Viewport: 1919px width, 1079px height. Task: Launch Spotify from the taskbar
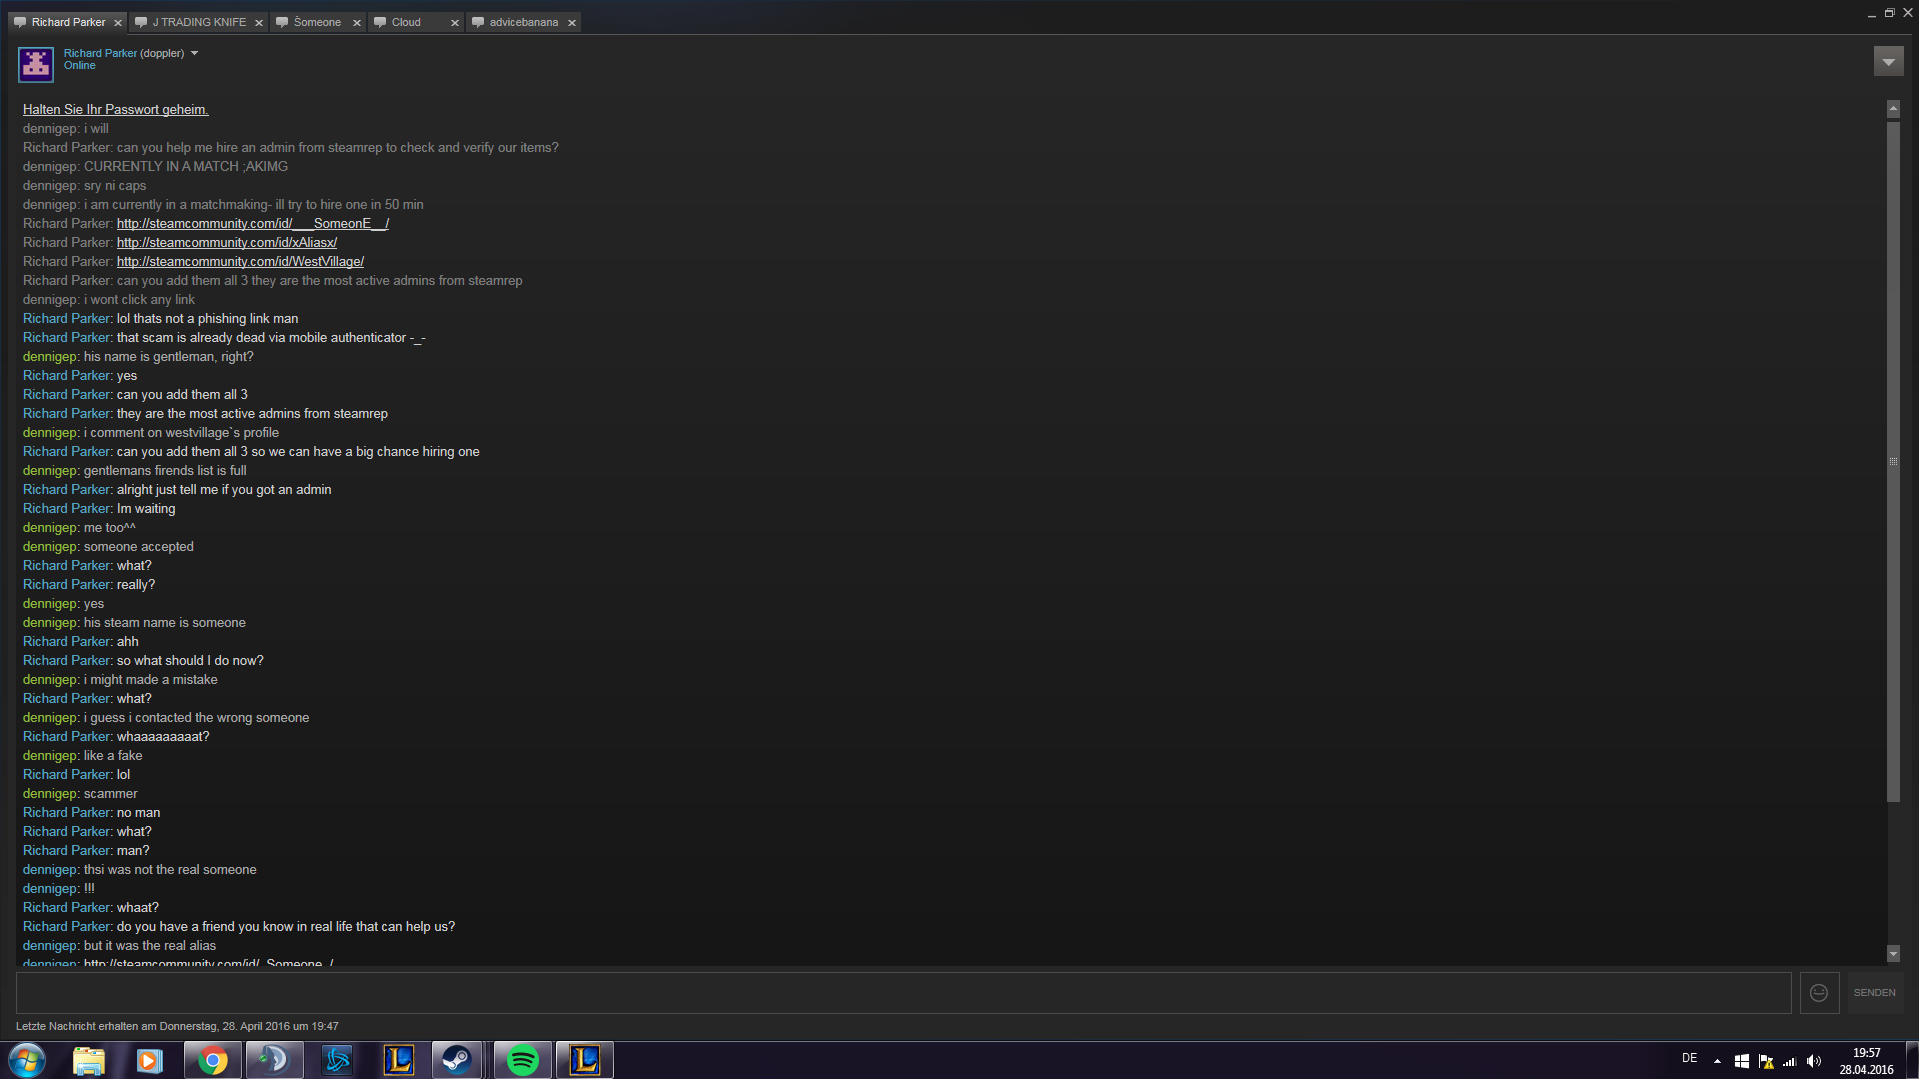point(522,1060)
